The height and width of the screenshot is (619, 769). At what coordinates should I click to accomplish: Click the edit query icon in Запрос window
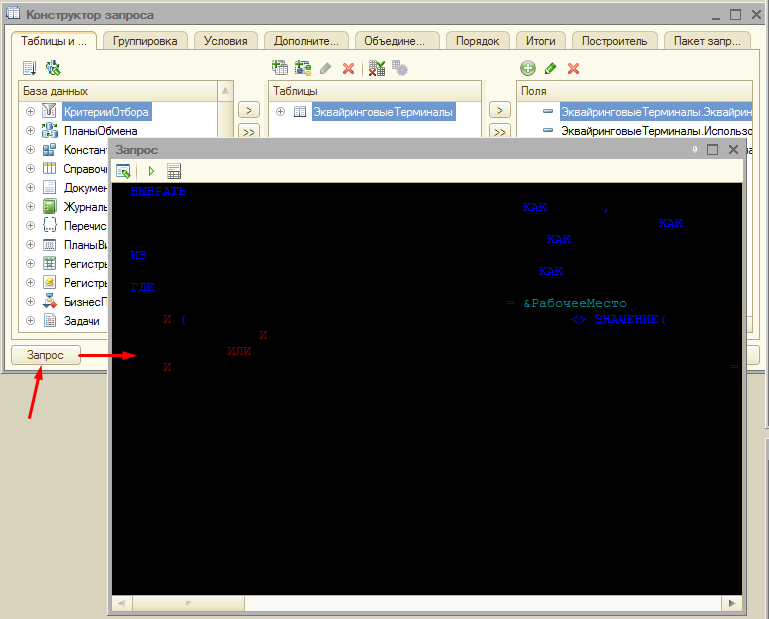click(x=125, y=171)
